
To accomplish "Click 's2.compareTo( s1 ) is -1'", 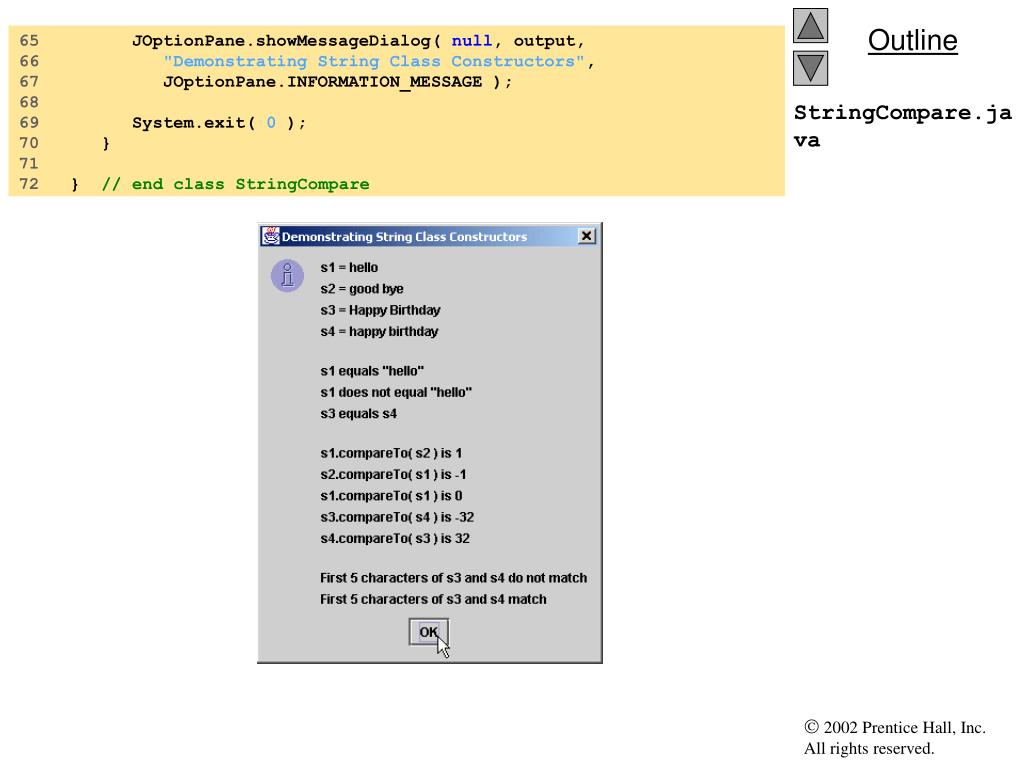I will click(x=393, y=475).
